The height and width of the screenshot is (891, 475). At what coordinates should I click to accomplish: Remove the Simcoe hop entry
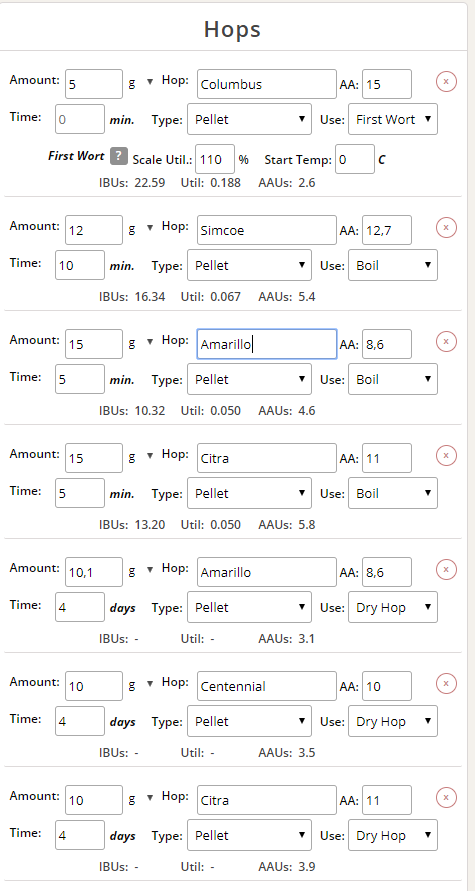click(446, 227)
